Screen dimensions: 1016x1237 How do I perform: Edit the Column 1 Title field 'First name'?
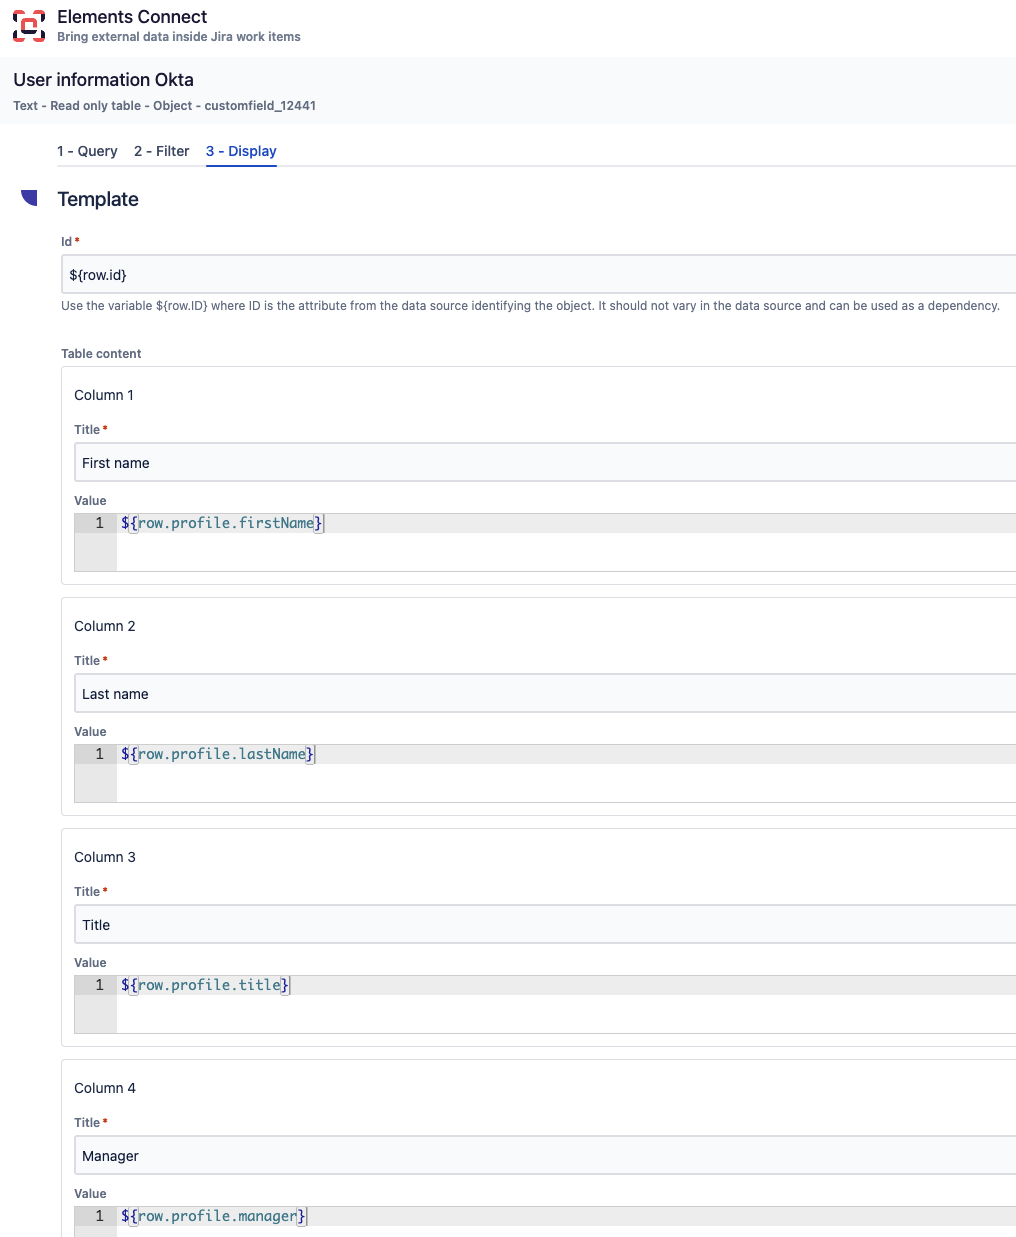[x=545, y=462]
